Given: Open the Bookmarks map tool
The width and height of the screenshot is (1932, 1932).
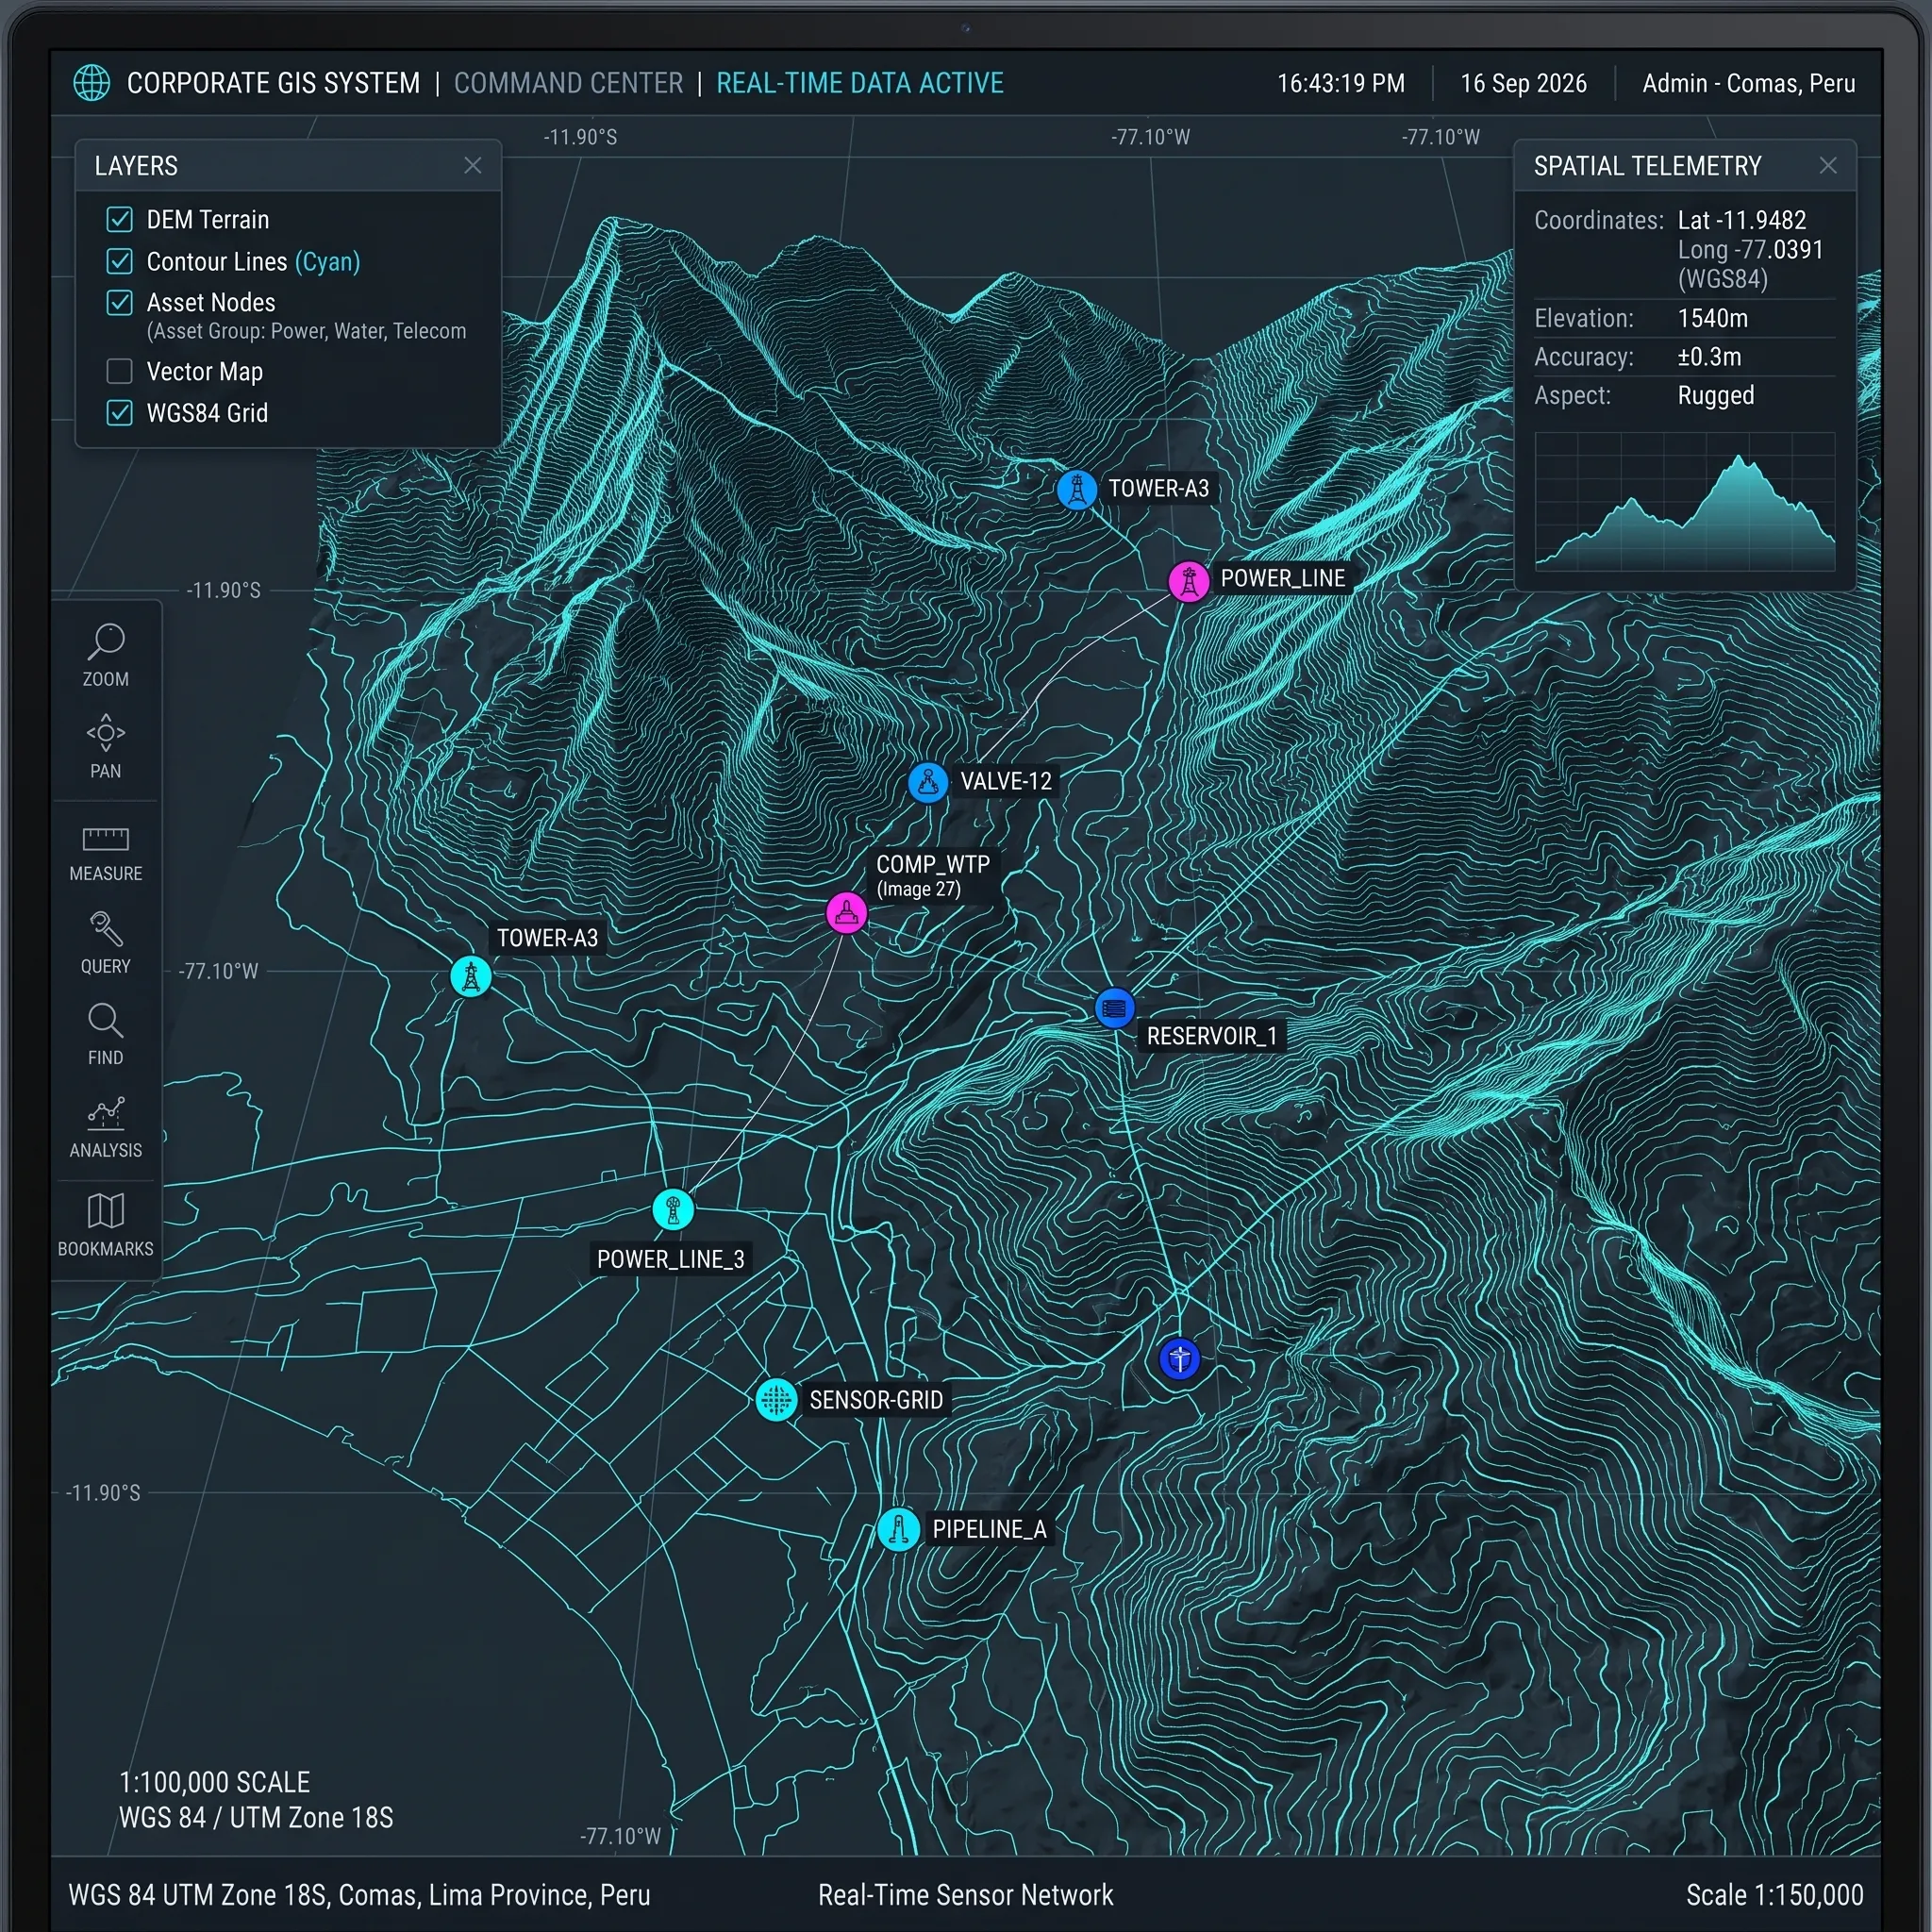Looking at the screenshot, I should [x=105, y=1224].
